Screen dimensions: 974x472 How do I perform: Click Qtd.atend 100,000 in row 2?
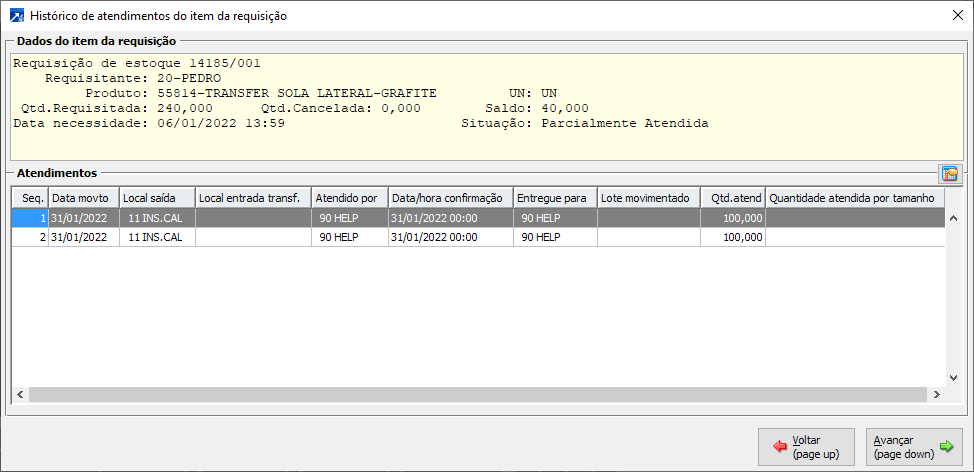(x=733, y=237)
